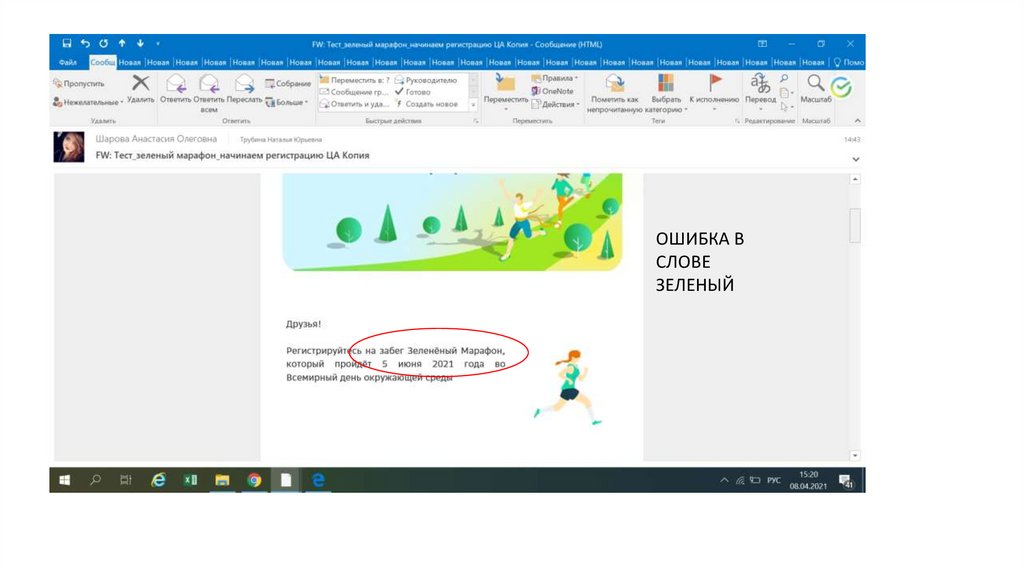Click the vertical scrollbar of message body
1024x574 pixels.
(x=854, y=225)
